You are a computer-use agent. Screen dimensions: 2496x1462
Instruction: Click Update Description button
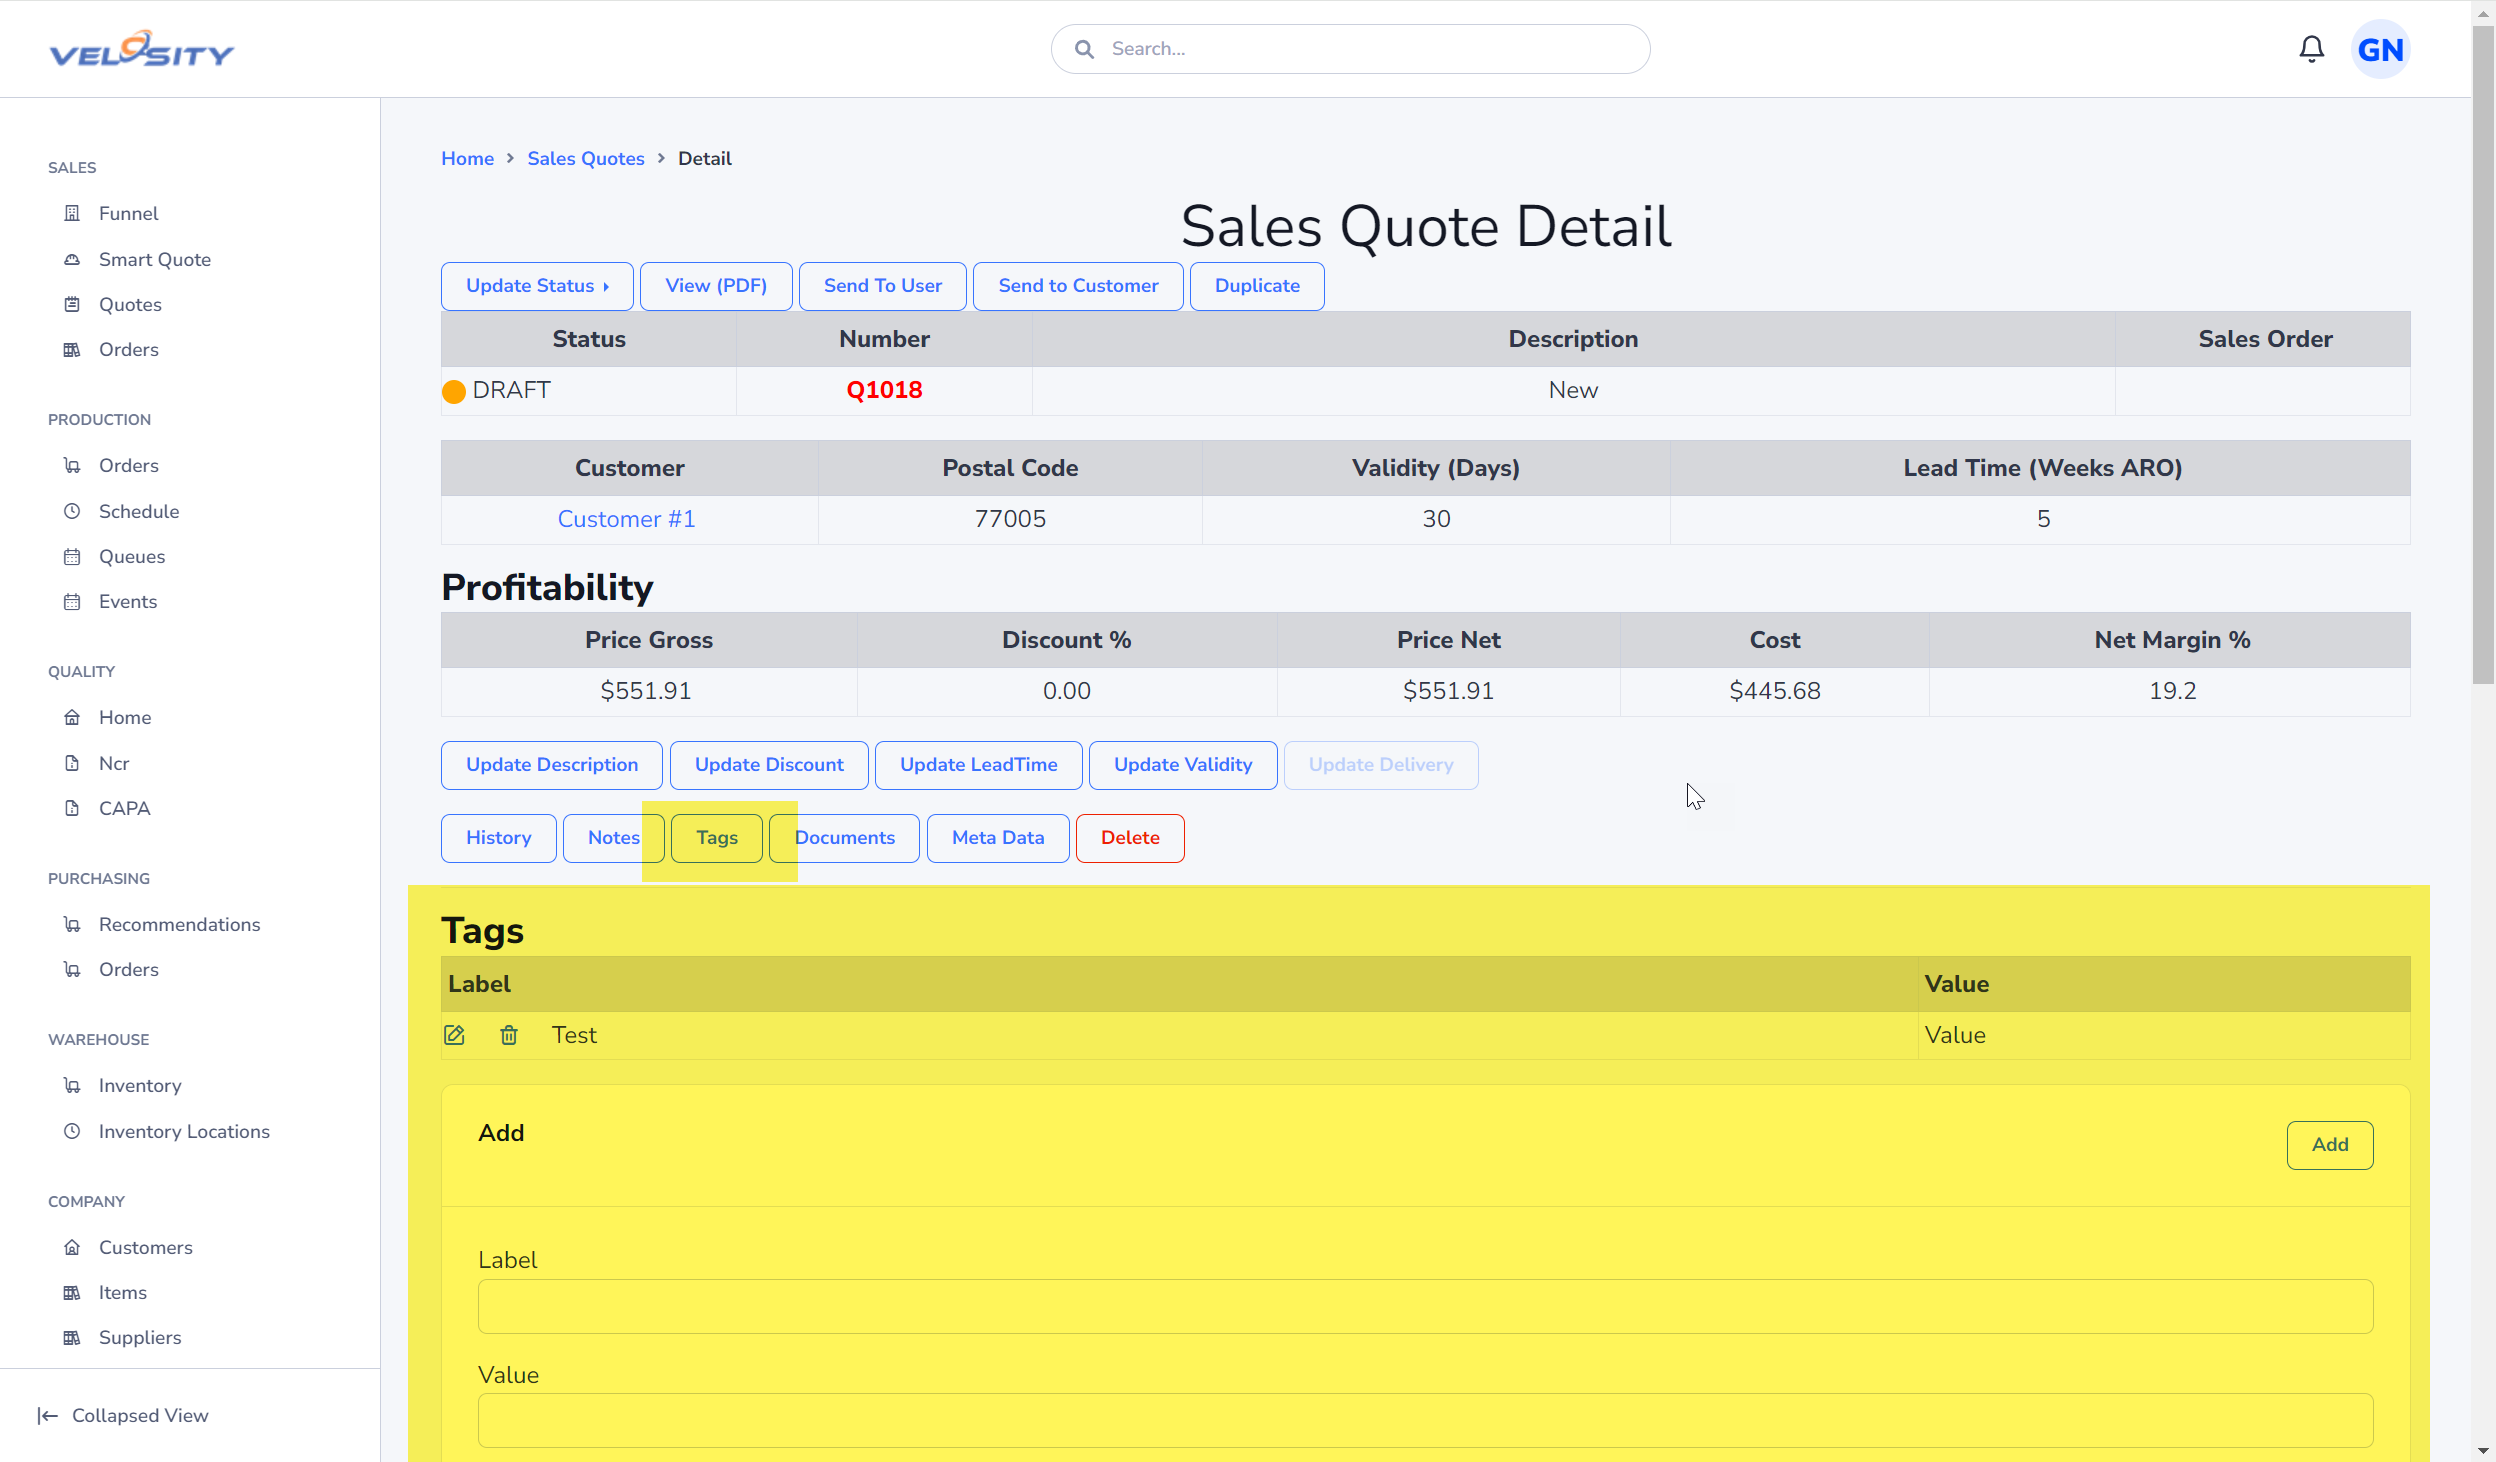tap(552, 765)
